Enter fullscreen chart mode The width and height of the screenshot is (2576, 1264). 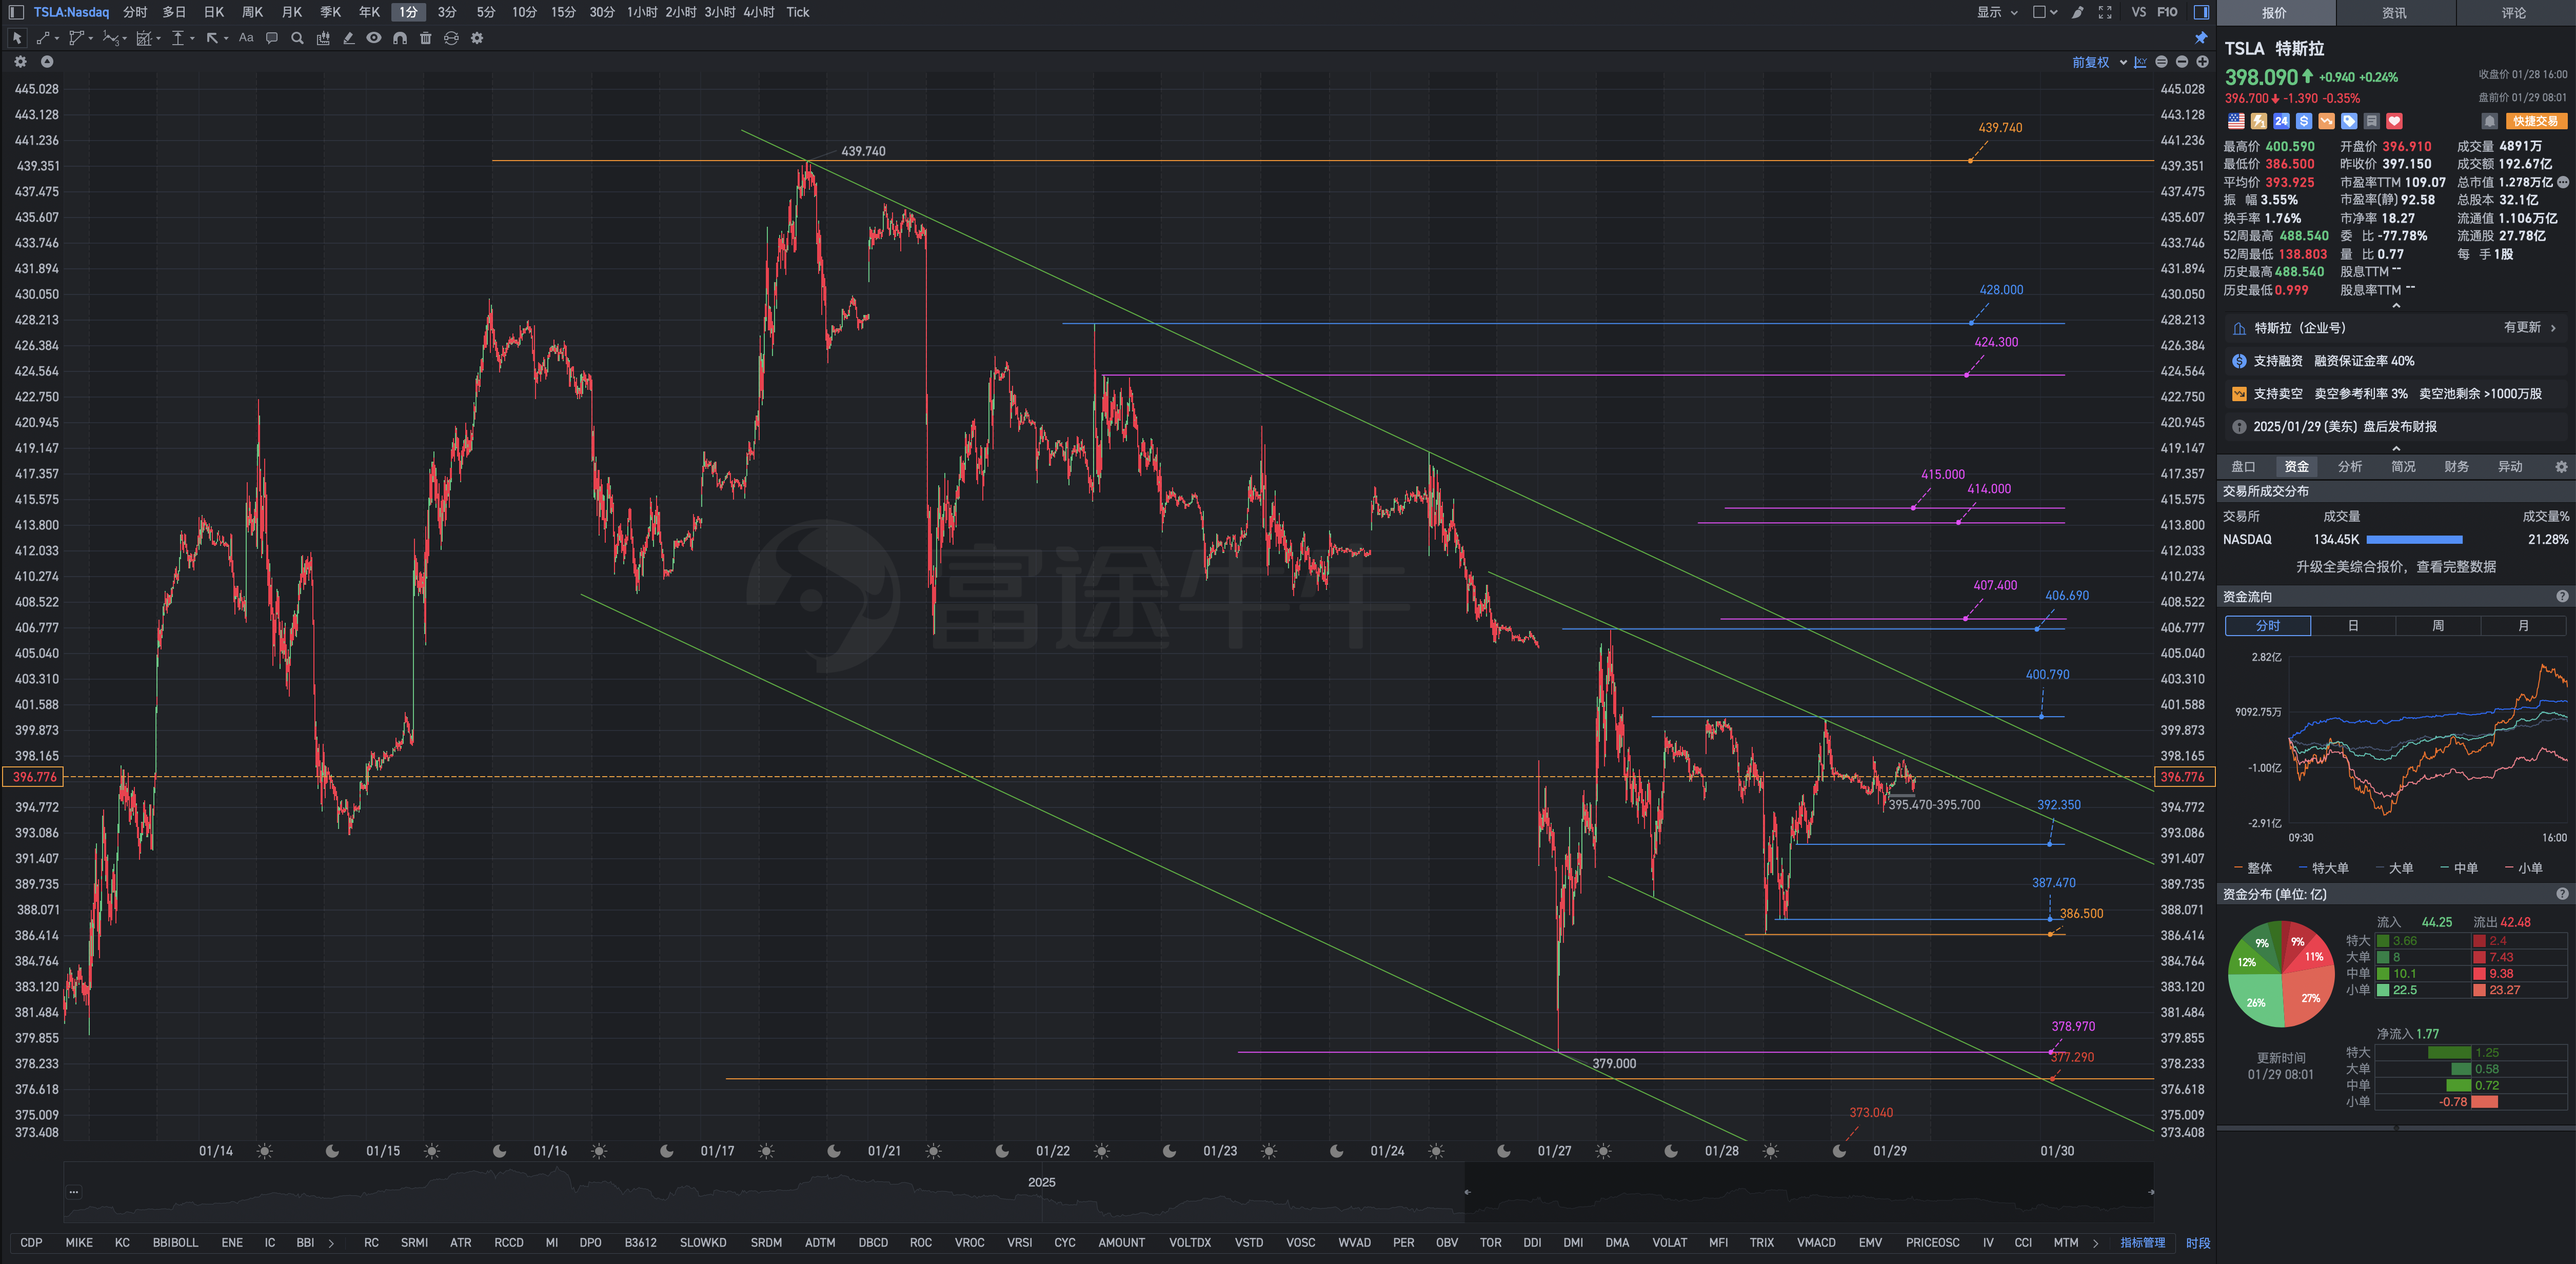[x=2105, y=12]
